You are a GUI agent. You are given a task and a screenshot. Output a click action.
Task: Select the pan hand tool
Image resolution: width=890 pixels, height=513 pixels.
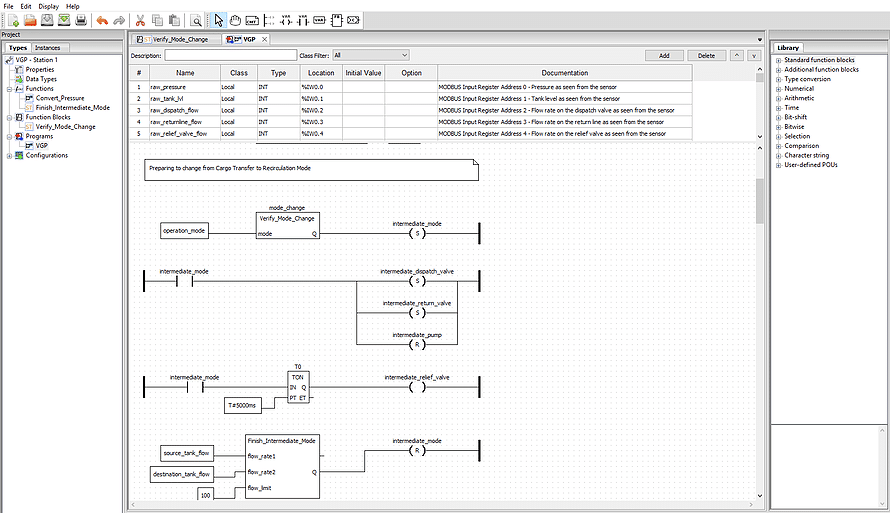(x=235, y=20)
